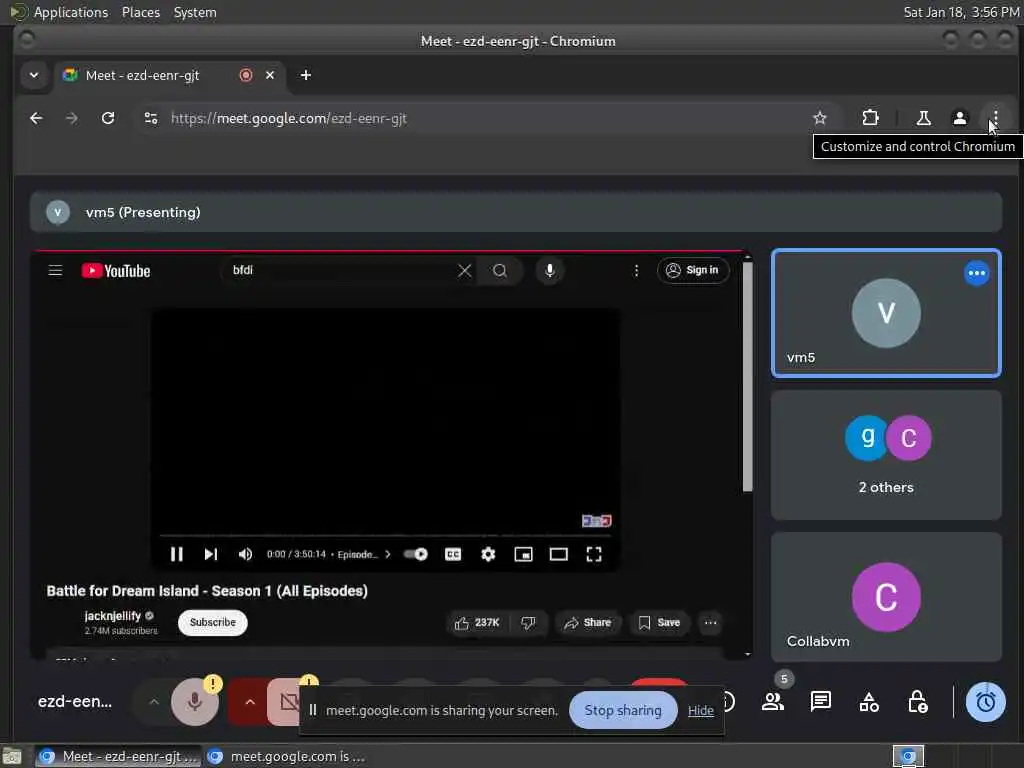Click the video progress bar

click(x=385, y=536)
